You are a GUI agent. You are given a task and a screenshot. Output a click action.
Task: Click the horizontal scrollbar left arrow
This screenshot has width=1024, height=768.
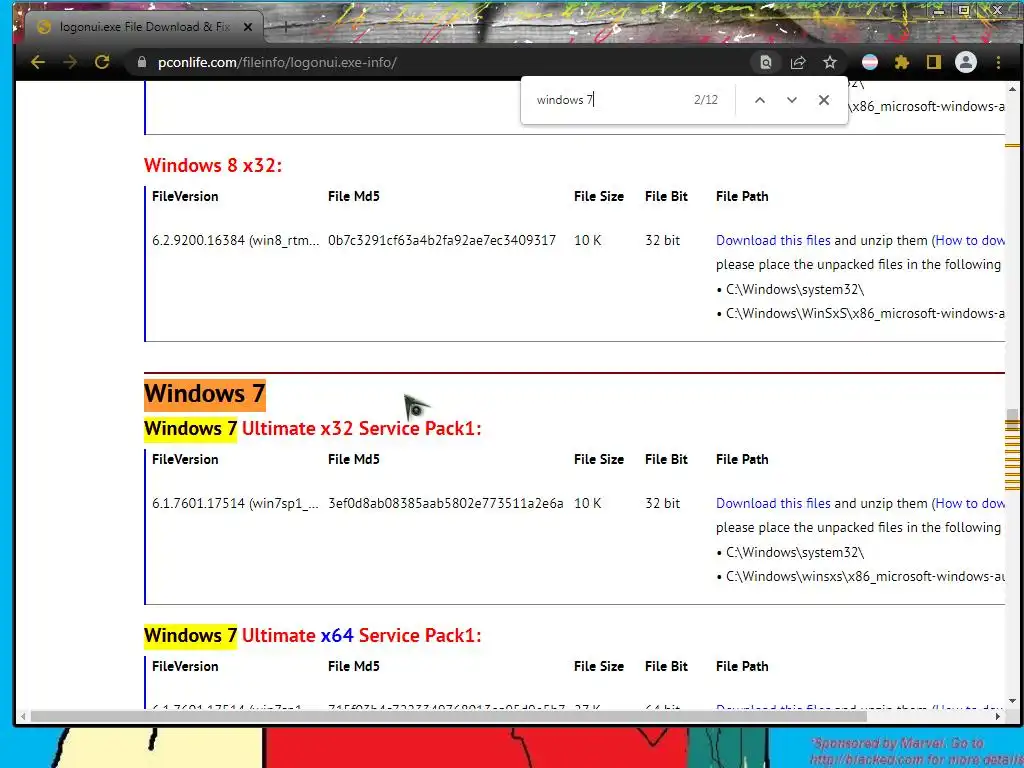click(23, 716)
